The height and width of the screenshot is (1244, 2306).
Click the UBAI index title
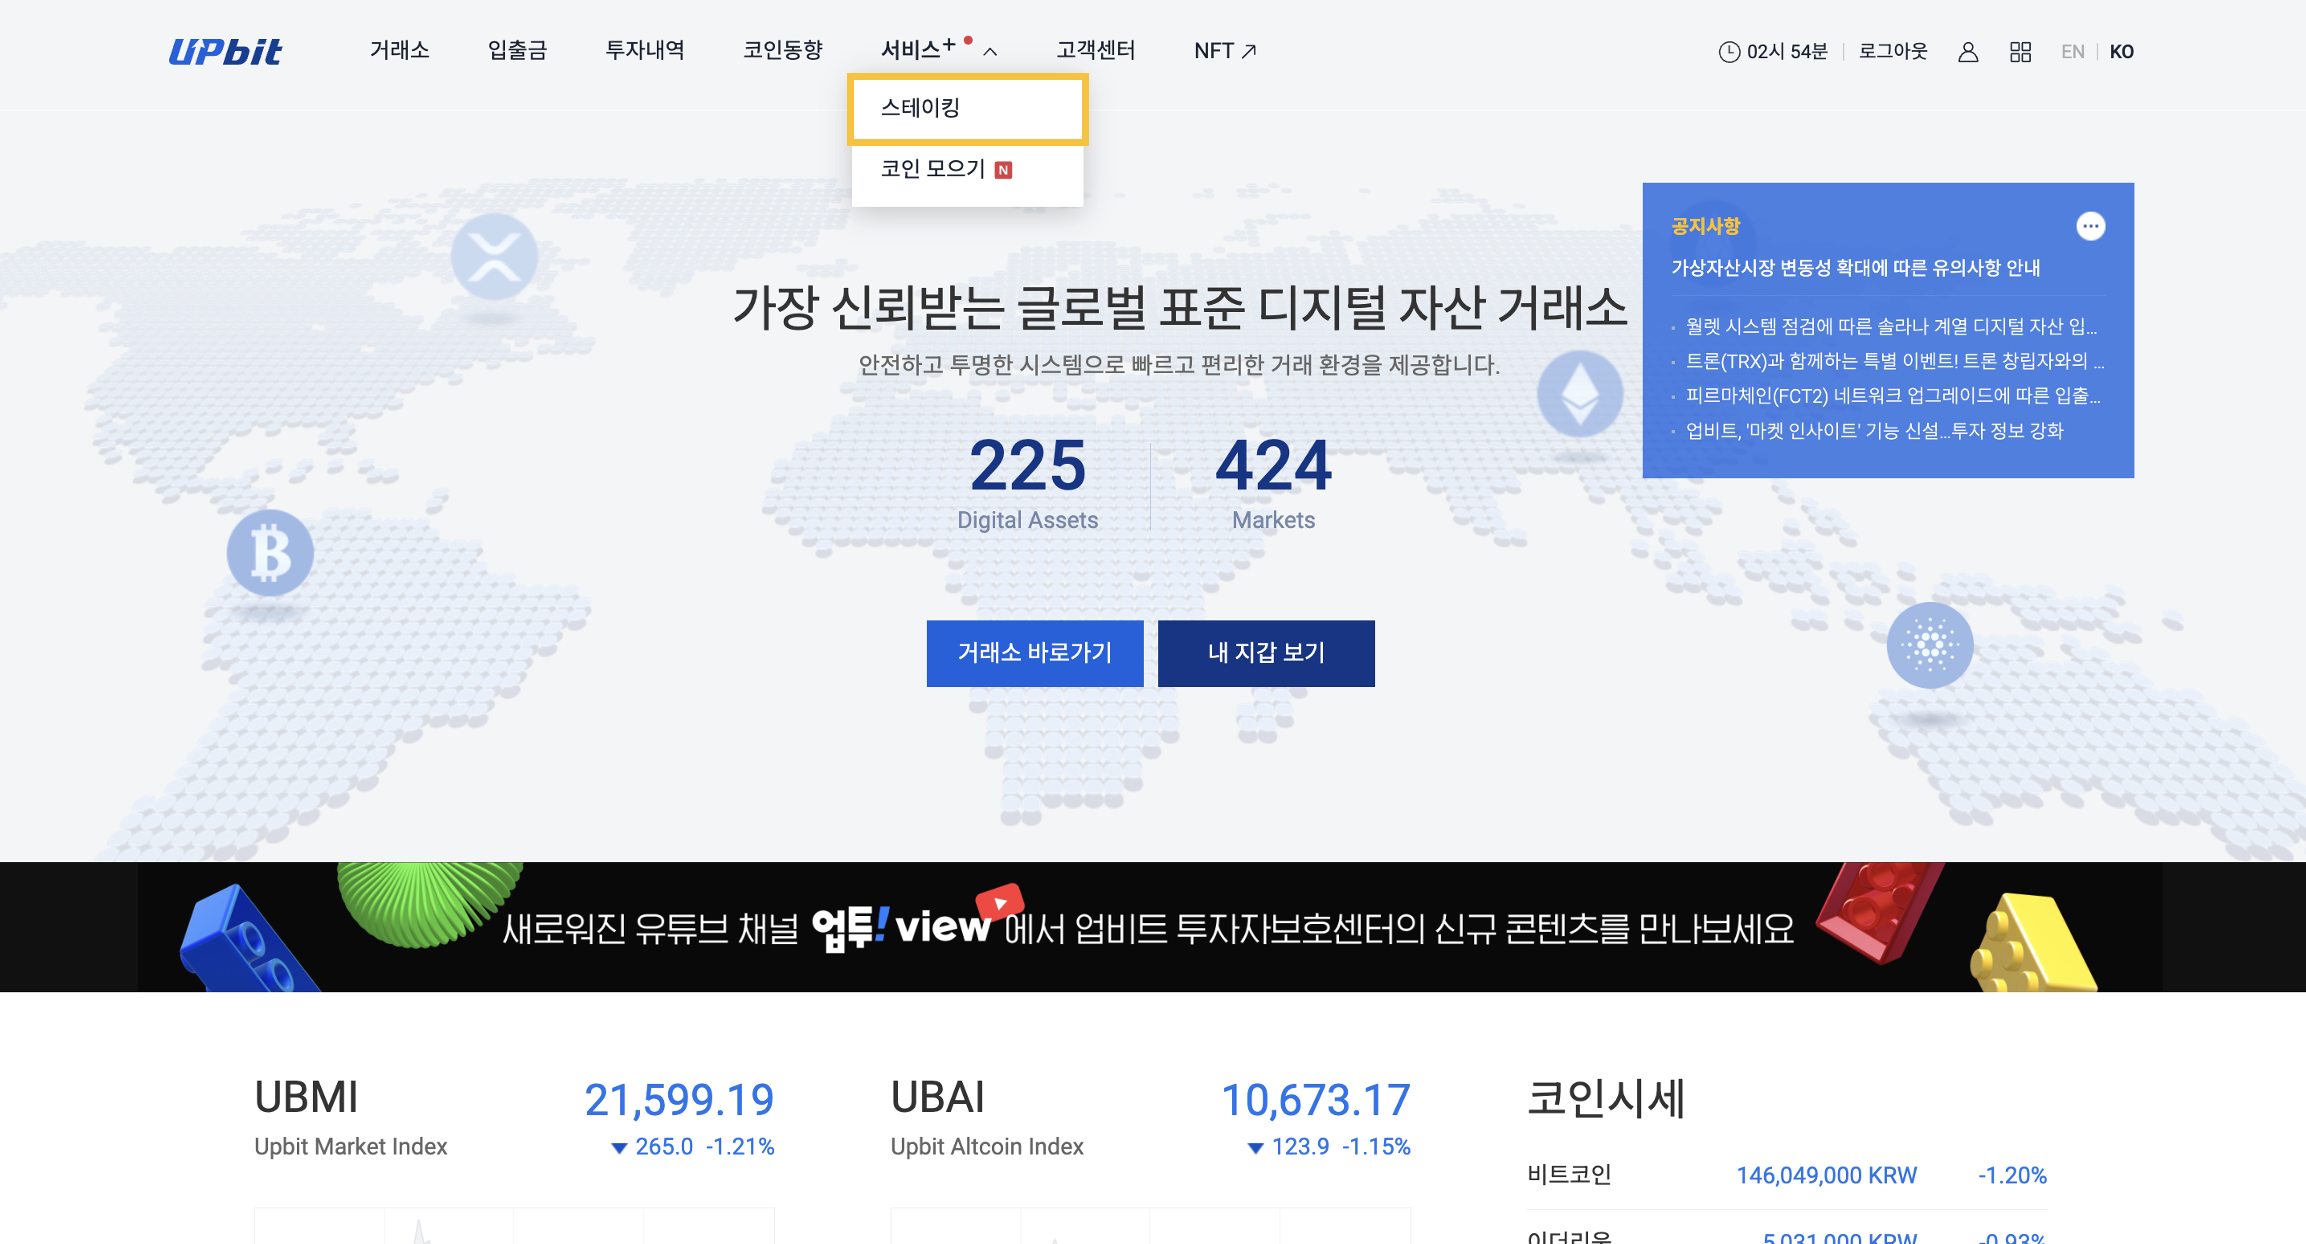click(x=938, y=1097)
